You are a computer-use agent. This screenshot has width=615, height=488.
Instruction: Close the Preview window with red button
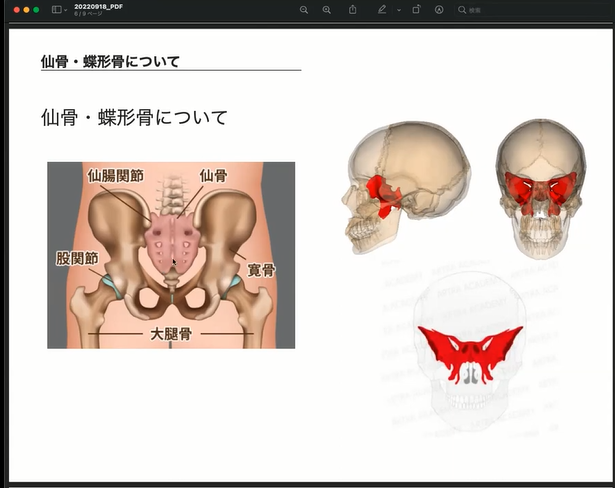pyautogui.click(x=15, y=9)
